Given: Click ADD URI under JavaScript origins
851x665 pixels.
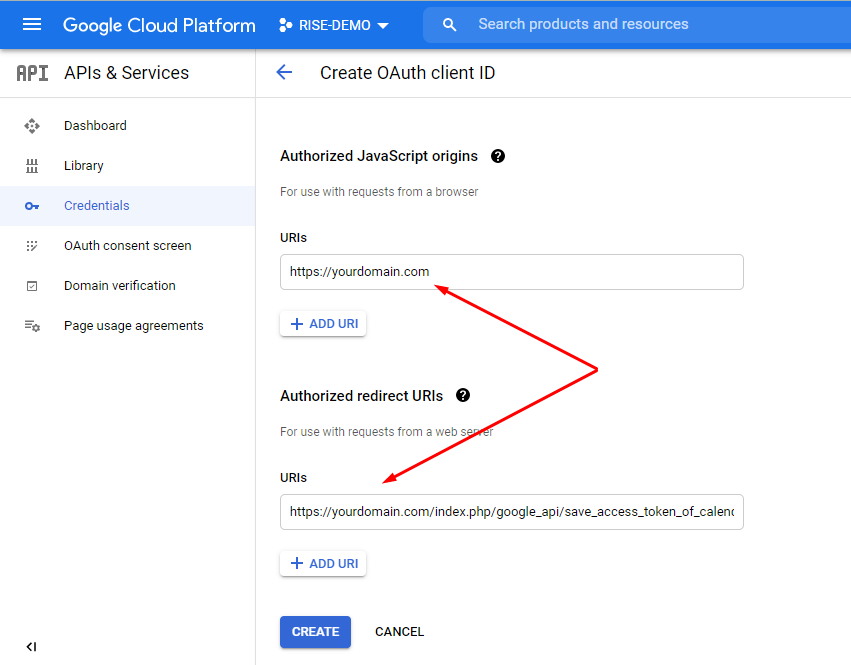Looking at the screenshot, I should (x=322, y=322).
